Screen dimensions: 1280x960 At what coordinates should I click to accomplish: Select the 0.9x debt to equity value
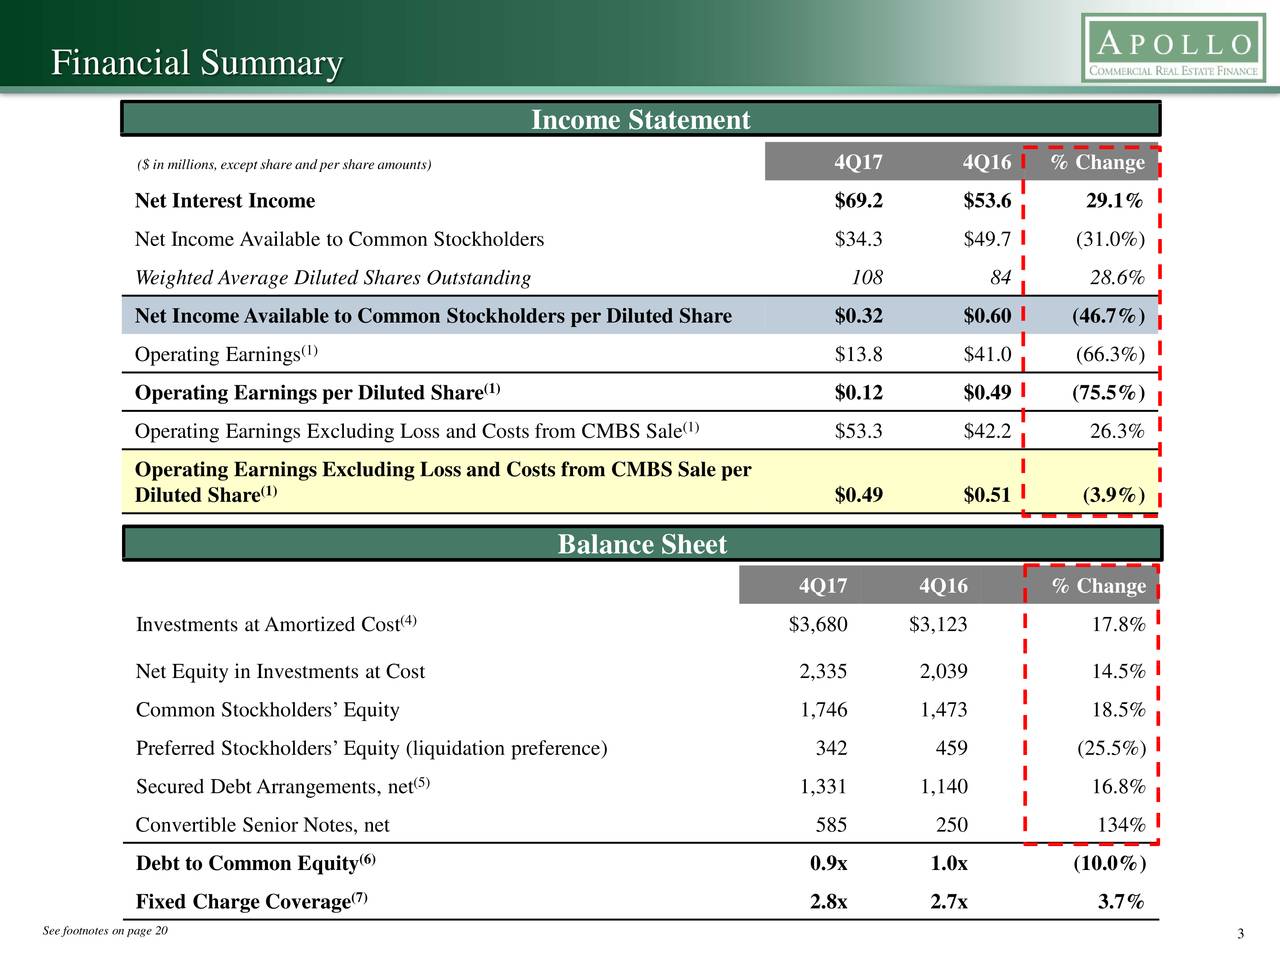(x=829, y=863)
